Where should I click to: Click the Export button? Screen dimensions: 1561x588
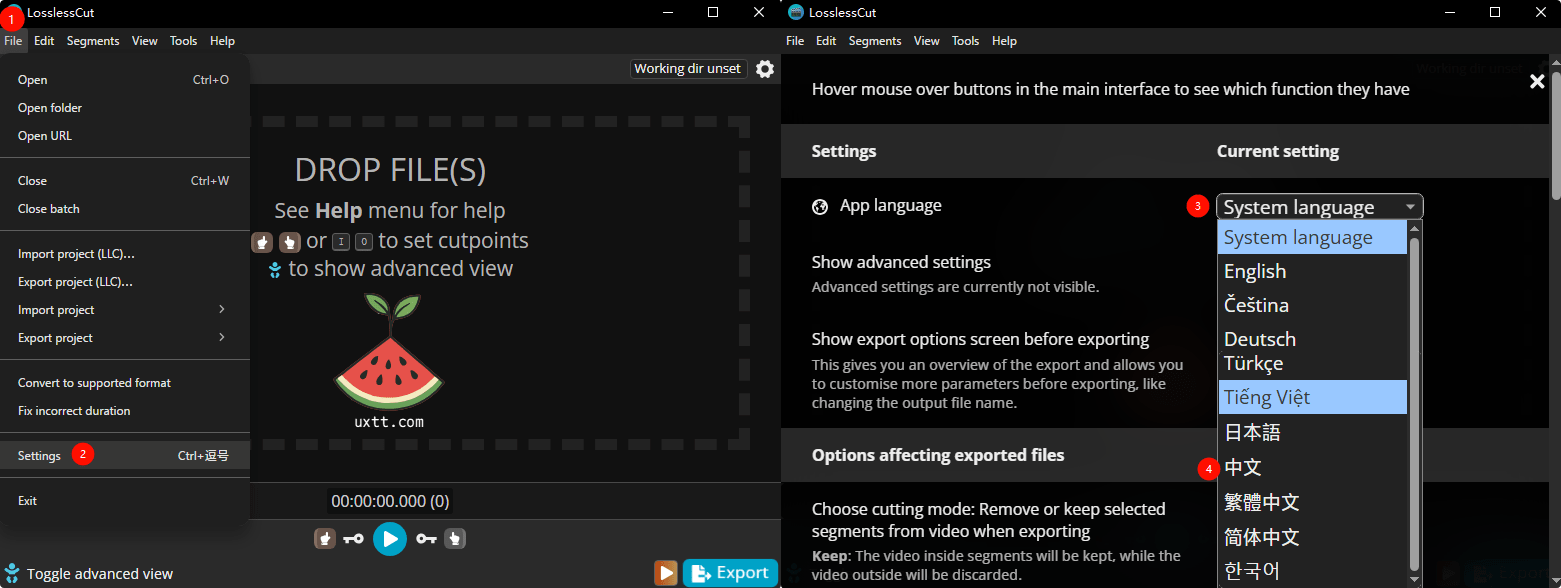click(730, 573)
